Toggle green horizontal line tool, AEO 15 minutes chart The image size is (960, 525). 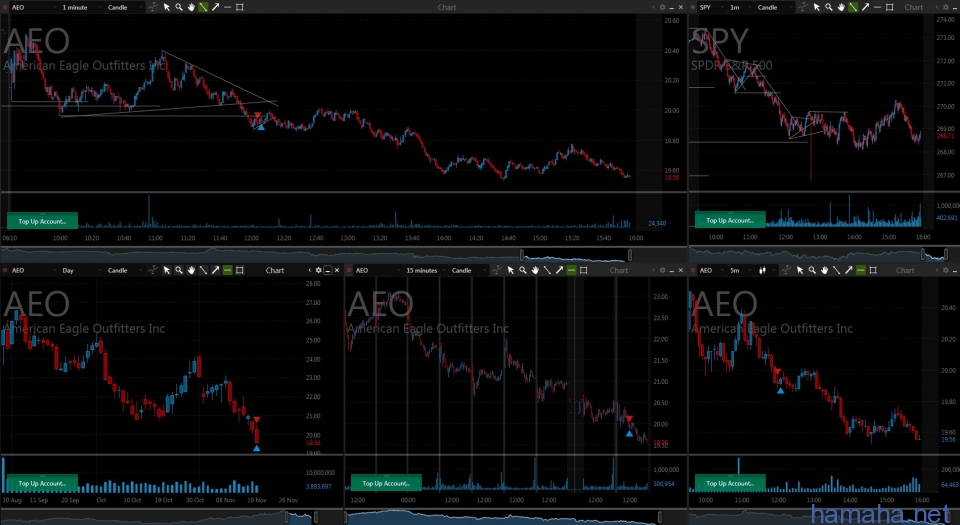(x=571, y=270)
